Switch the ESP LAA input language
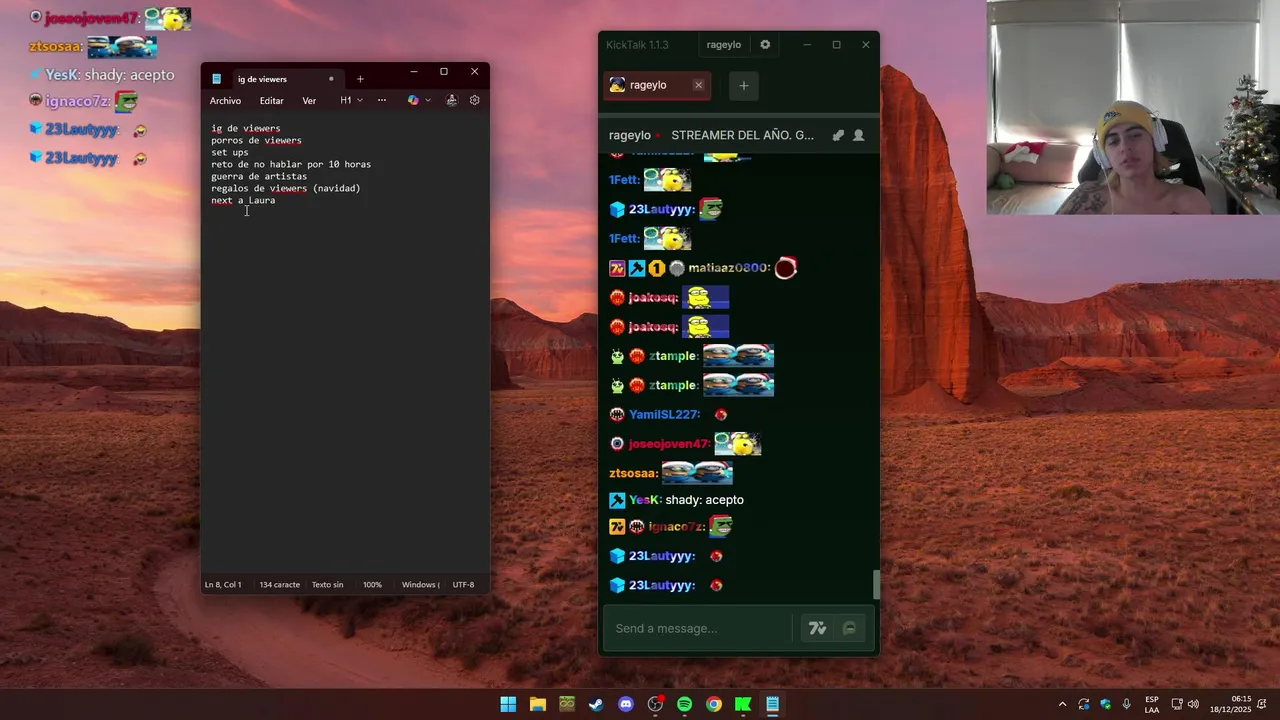This screenshot has height=720, width=1280. [1152, 704]
